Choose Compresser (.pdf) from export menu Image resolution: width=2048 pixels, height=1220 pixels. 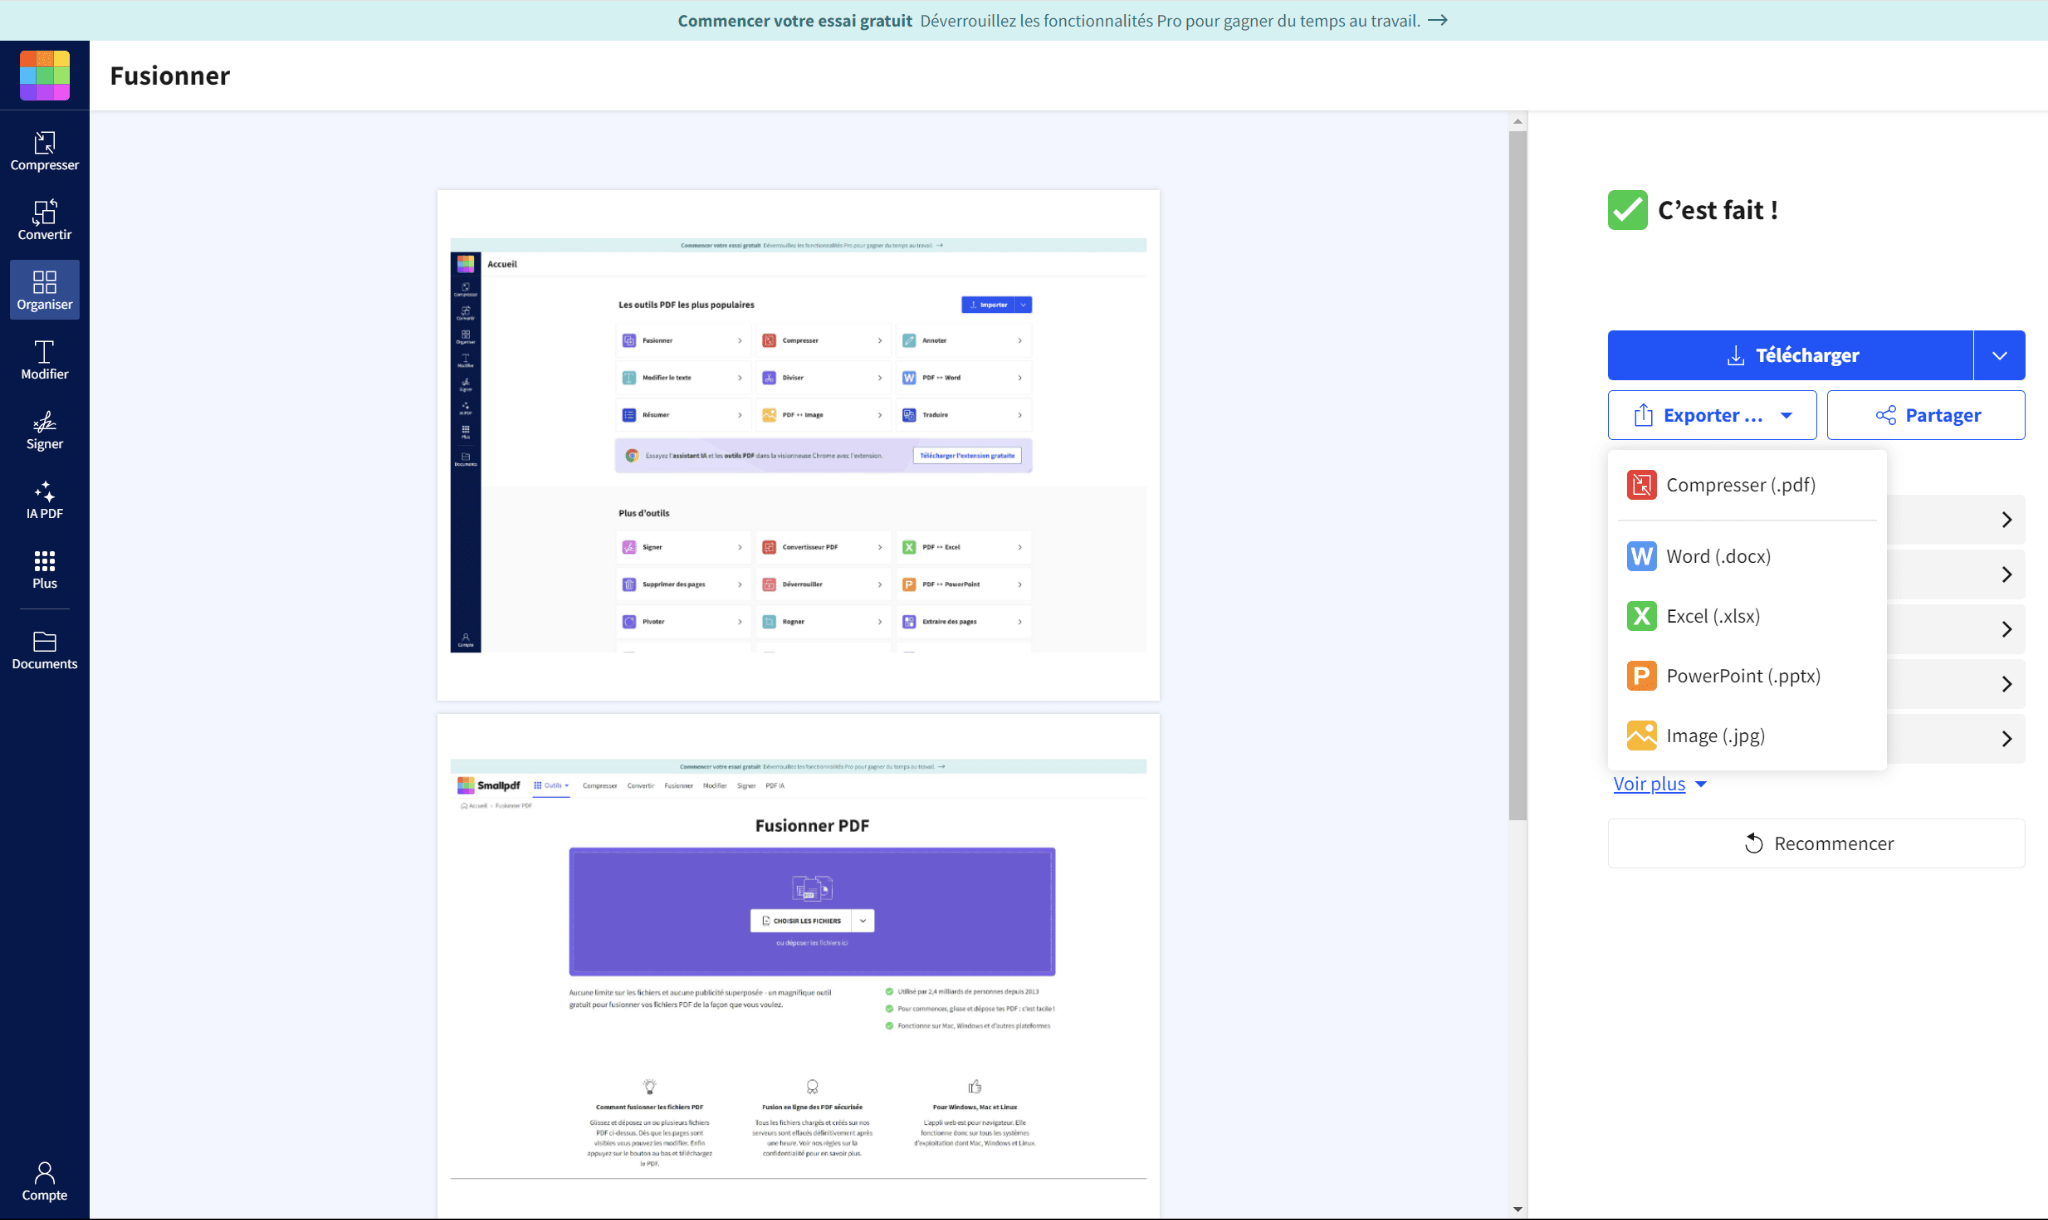[x=1740, y=485]
